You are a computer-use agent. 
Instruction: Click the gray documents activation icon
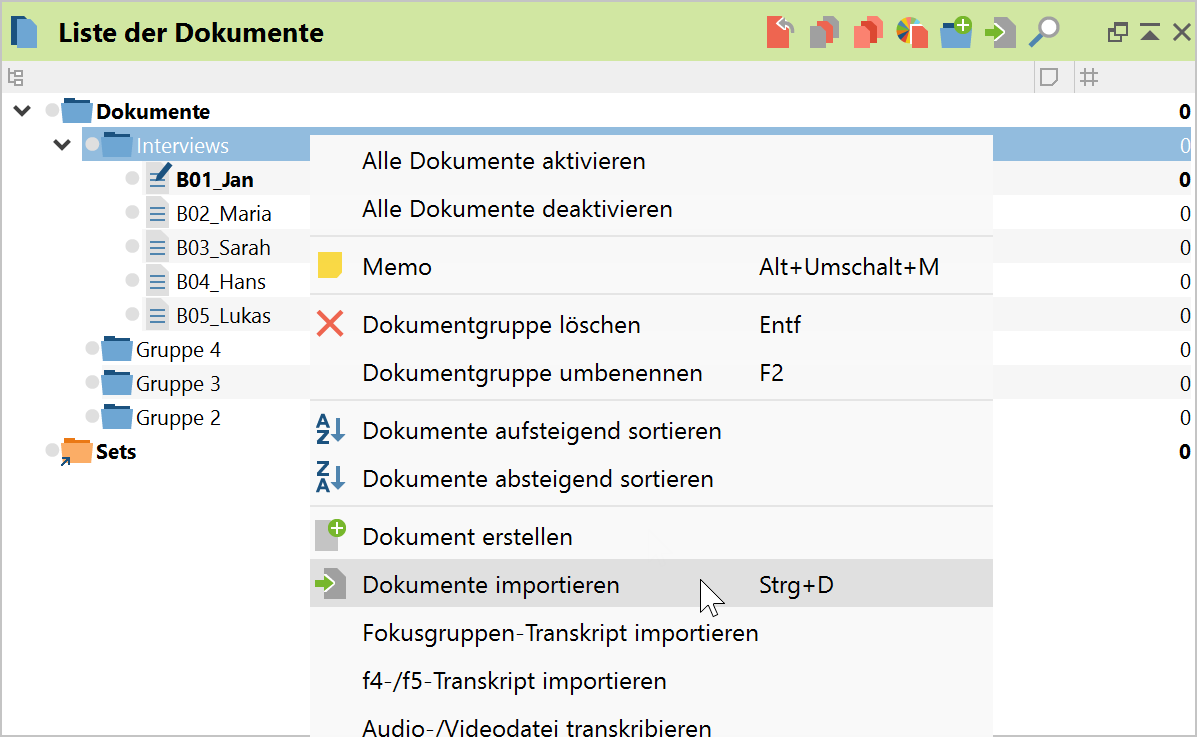coord(824,32)
